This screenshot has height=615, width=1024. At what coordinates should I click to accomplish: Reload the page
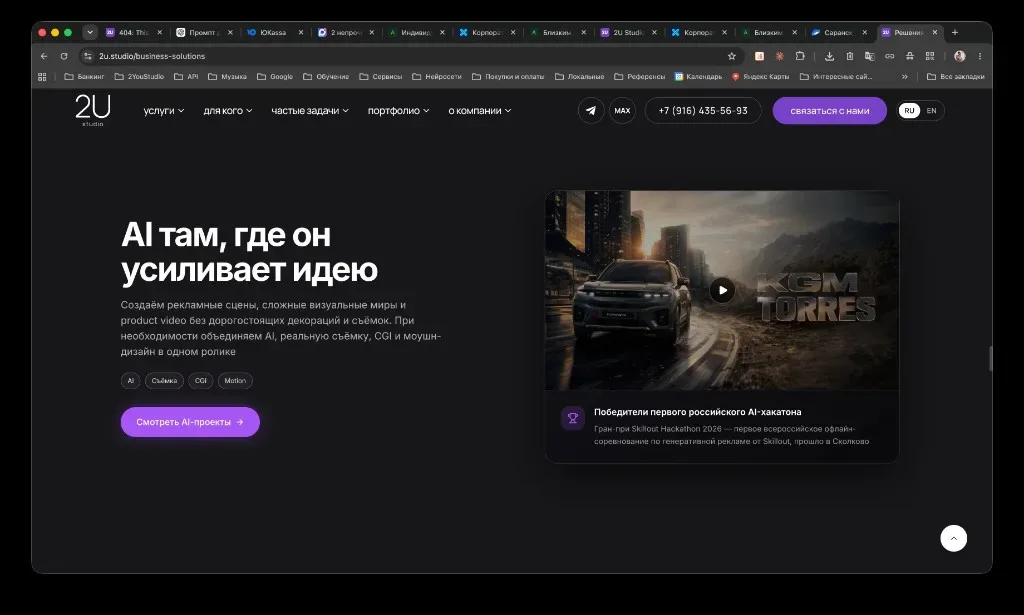pos(64,56)
